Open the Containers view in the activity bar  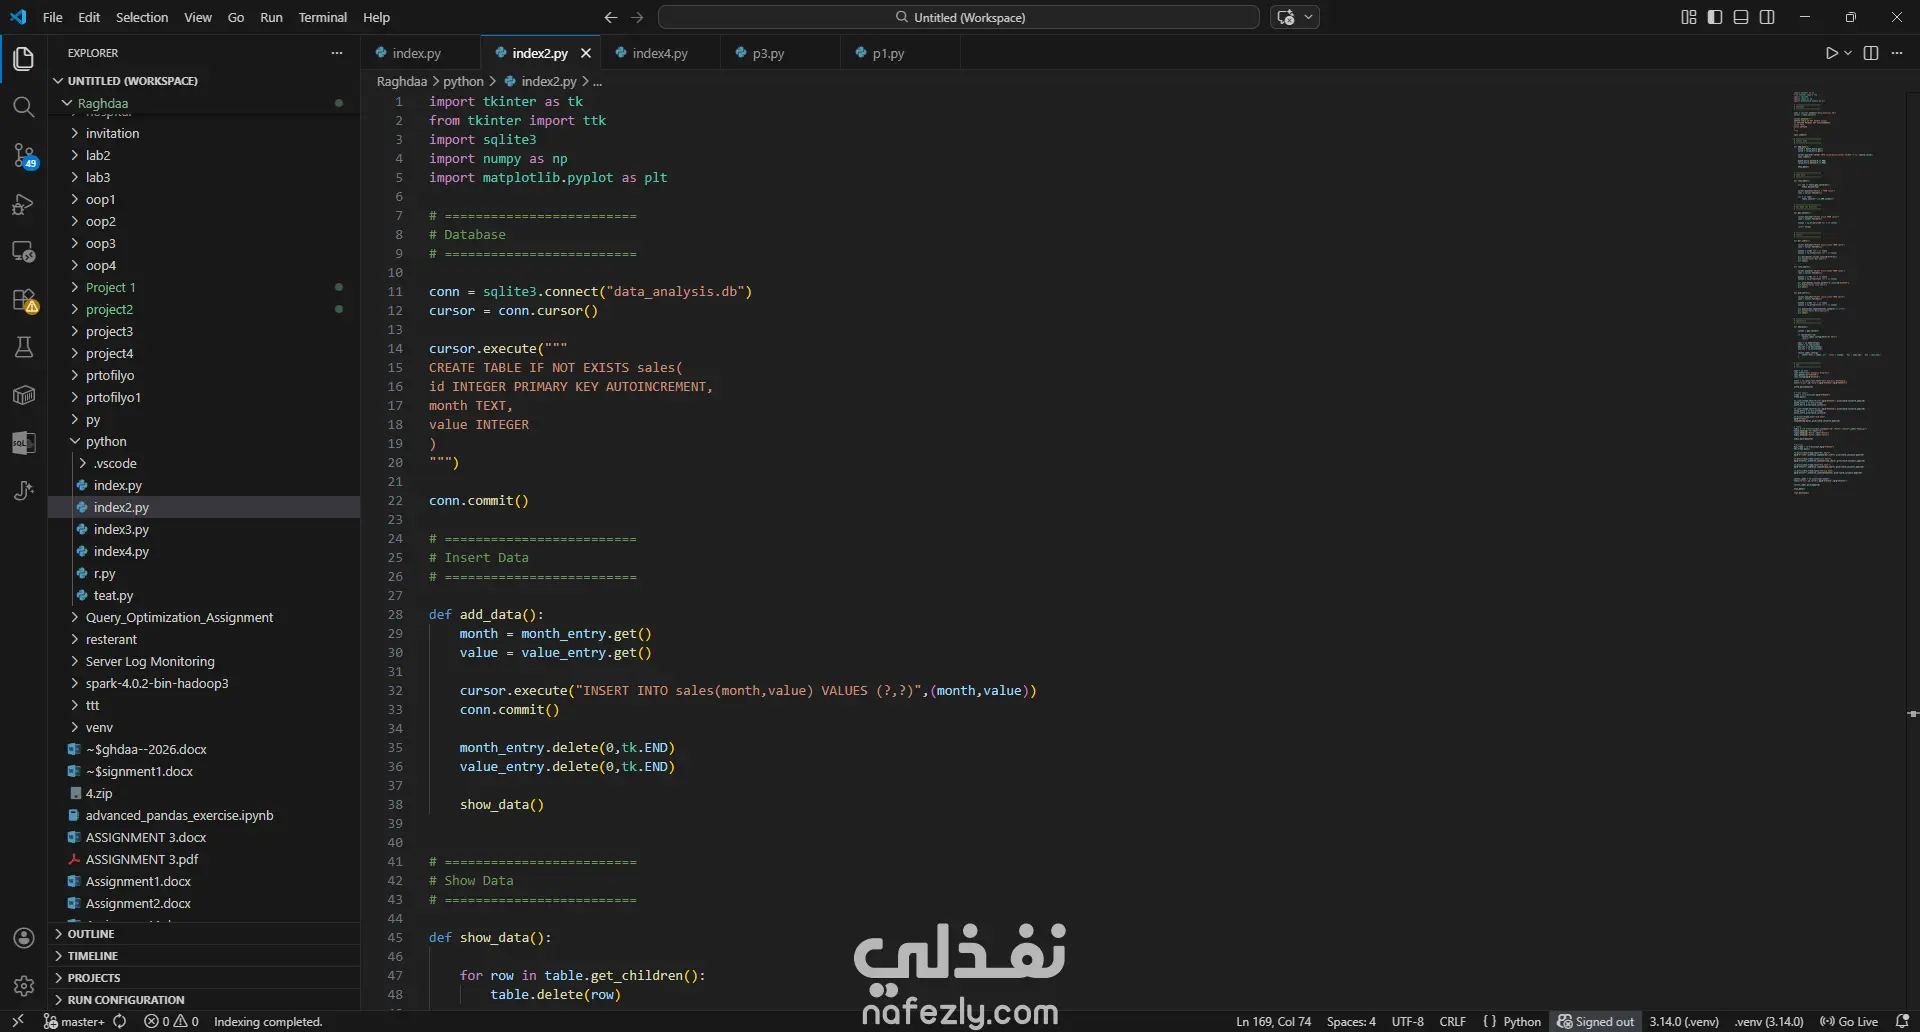pyautogui.click(x=24, y=395)
